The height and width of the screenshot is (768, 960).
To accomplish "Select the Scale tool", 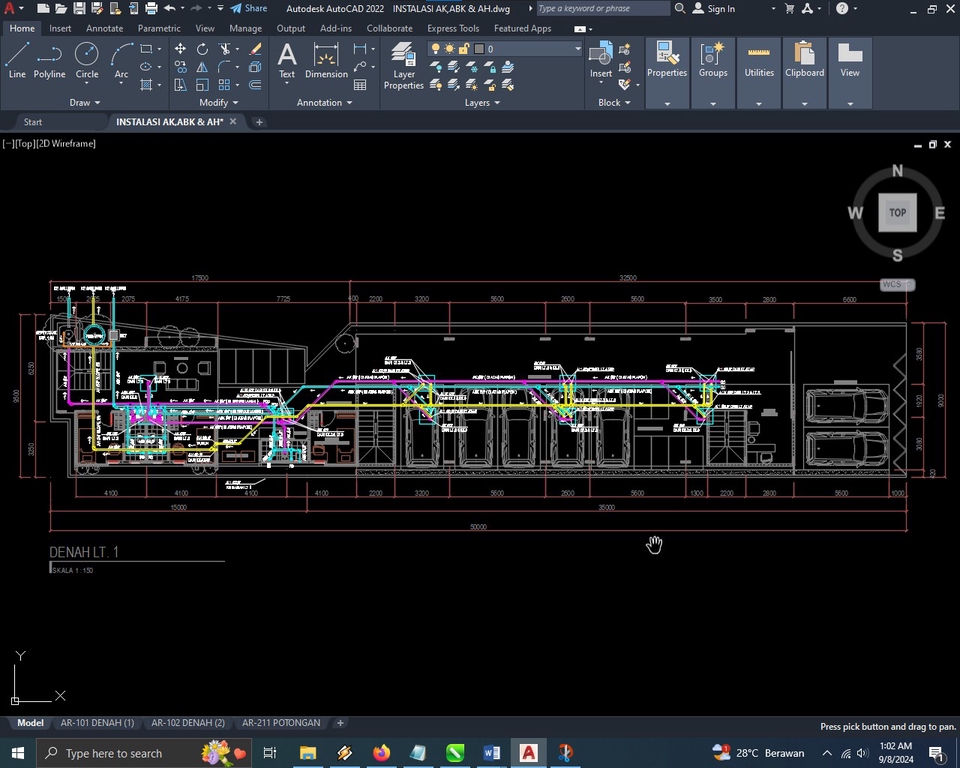I will (x=202, y=85).
